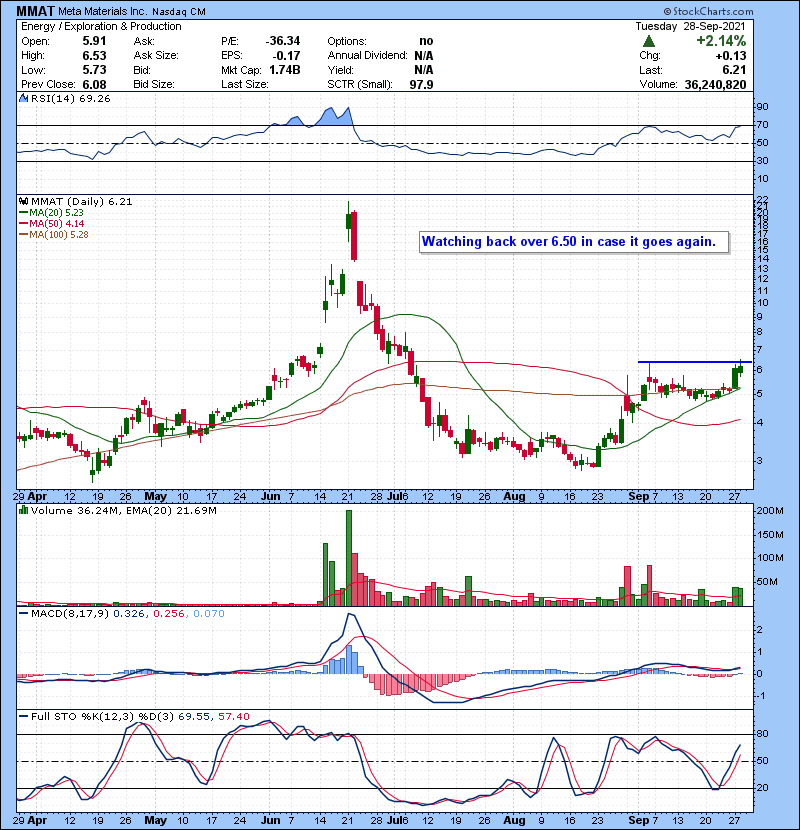Click the Low value 5.73
800x830 pixels.
click(x=94, y=70)
